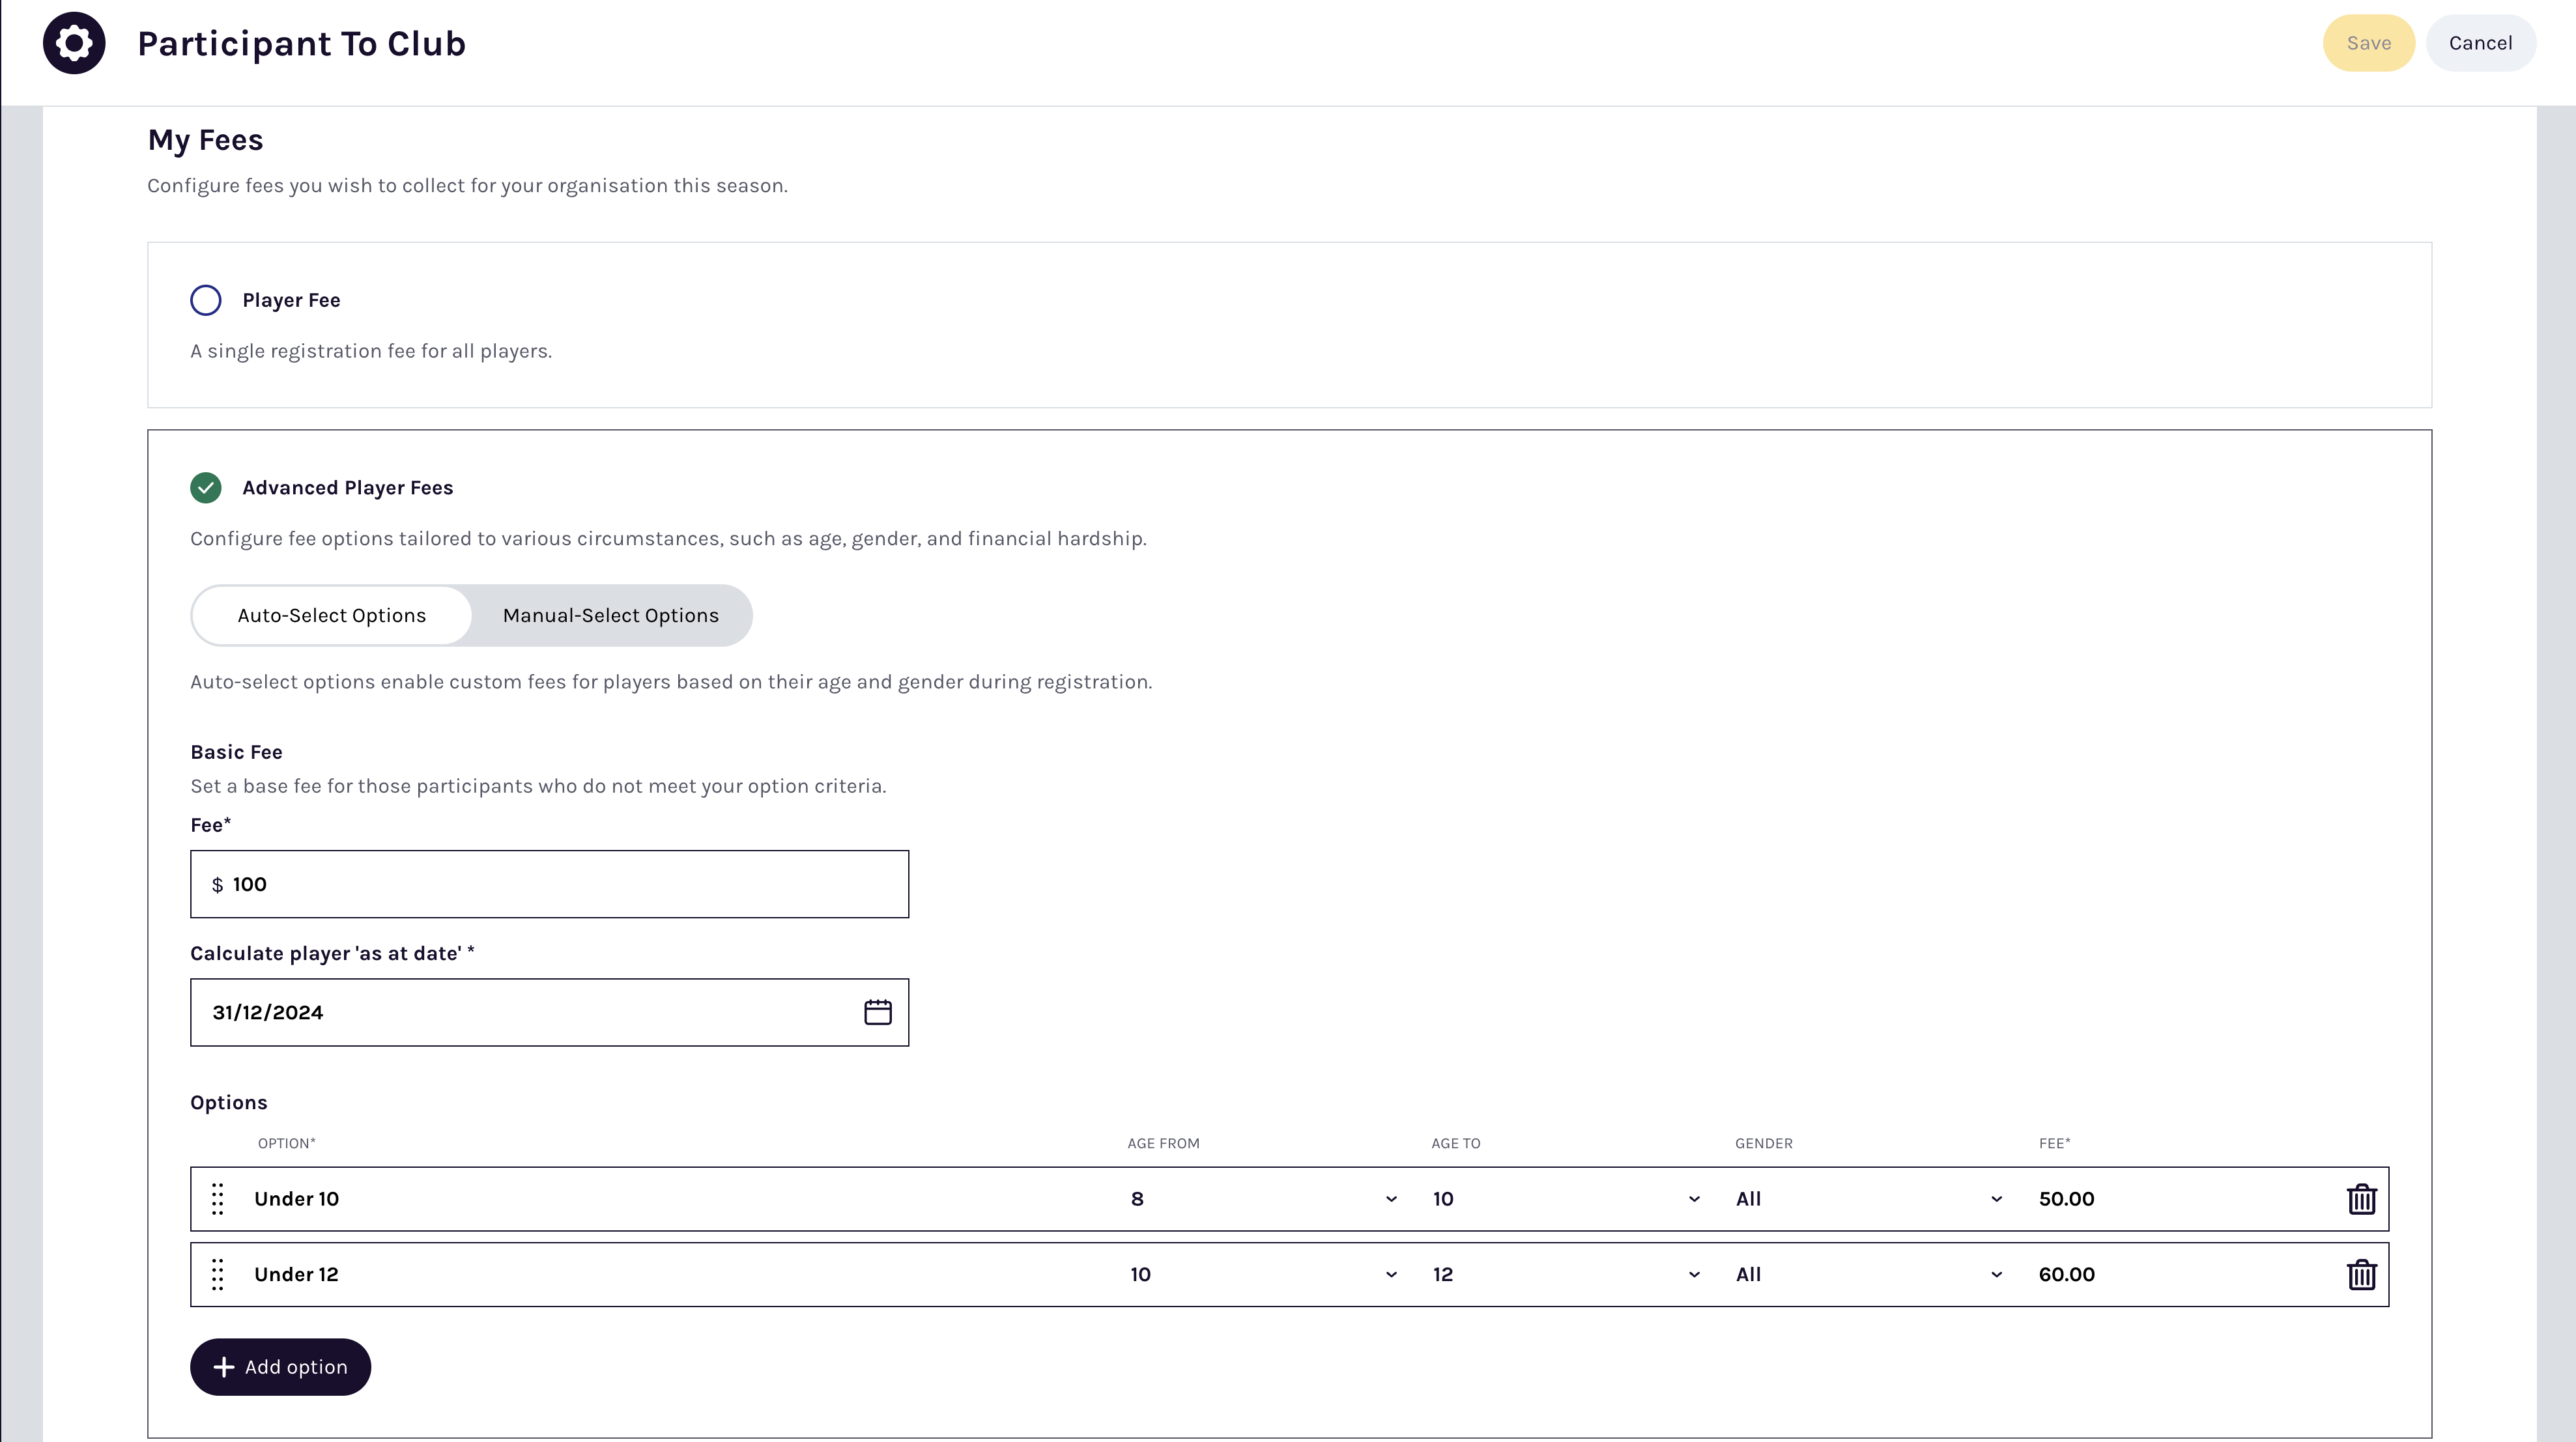This screenshot has height=1442, width=2576.
Task: Switch to Manual-Select Options tab
Action: [610, 616]
